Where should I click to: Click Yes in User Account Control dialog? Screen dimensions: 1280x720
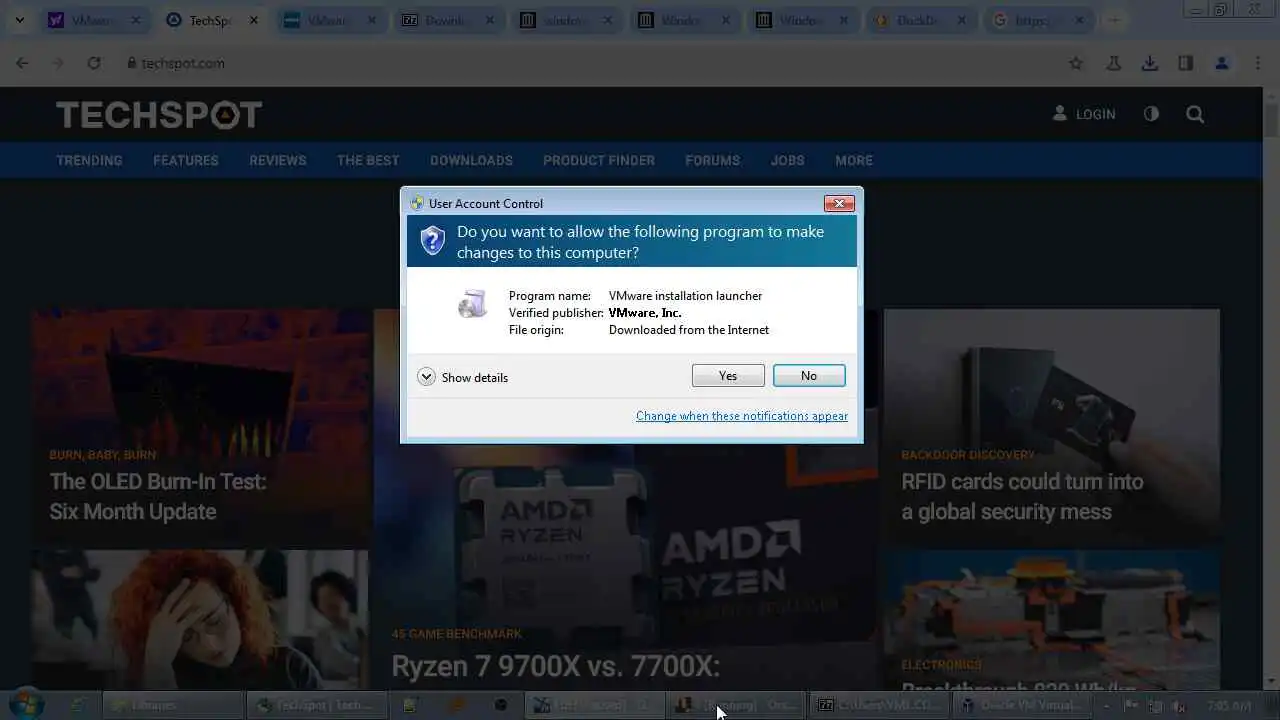[x=728, y=376]
